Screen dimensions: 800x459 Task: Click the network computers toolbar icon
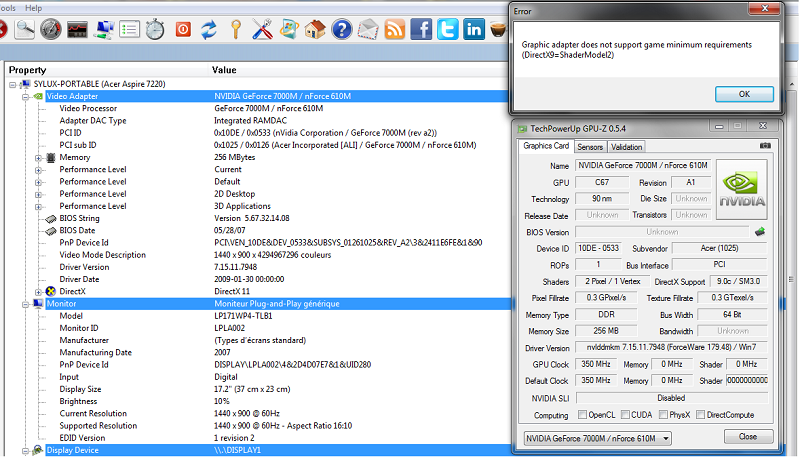click(x=104, y=30)
